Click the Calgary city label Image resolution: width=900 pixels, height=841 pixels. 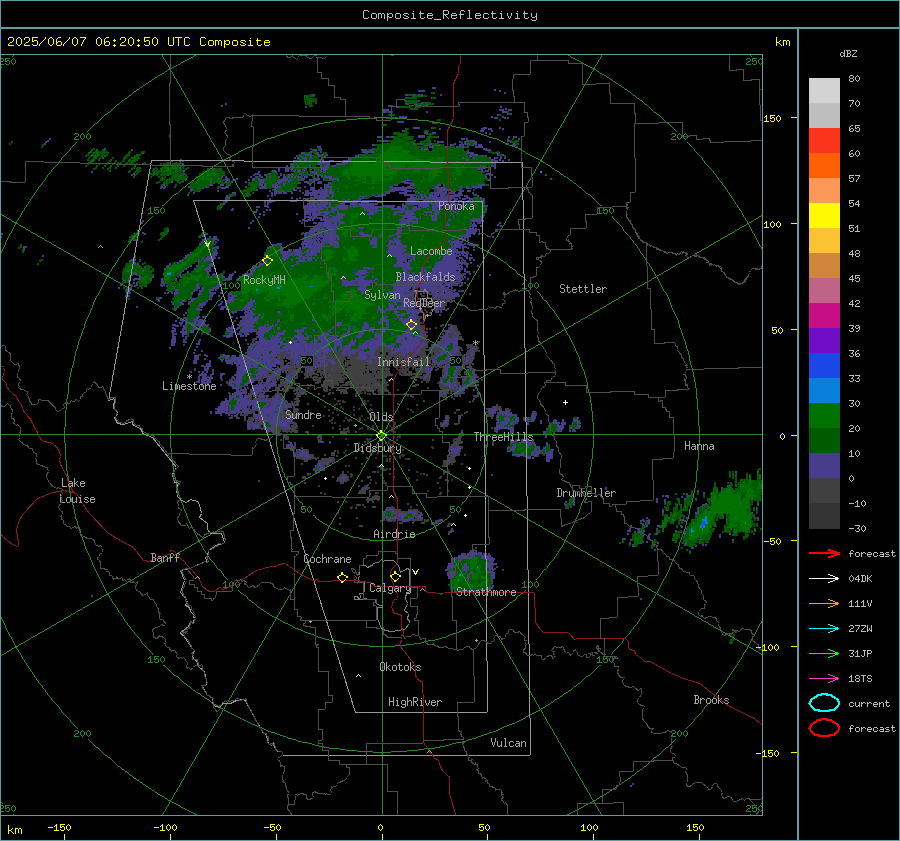(x=390, y=588)
